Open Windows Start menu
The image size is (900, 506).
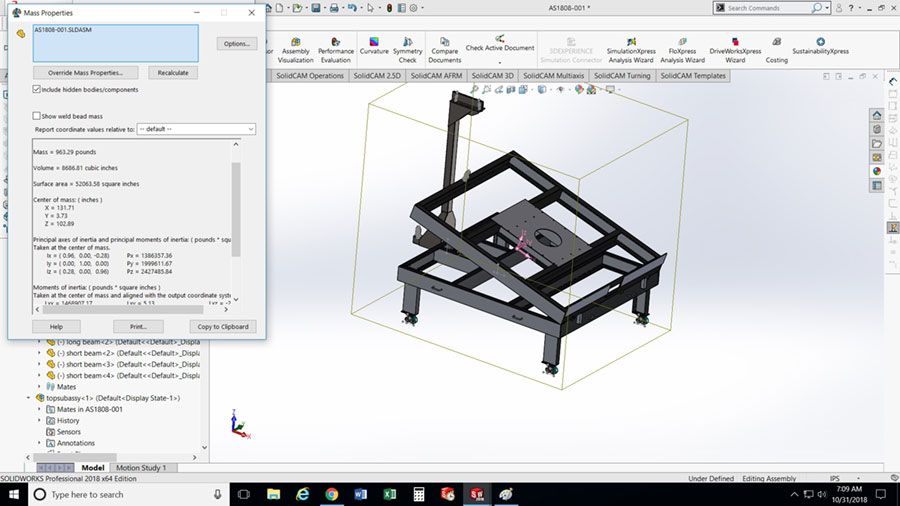click(x=14, y=494)
